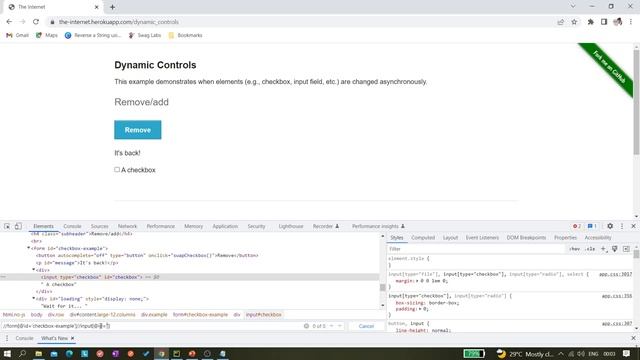This screenshot has height=360, width=640.
Task: Click the share page icon in address bar
Action: (x=560, y=22)
